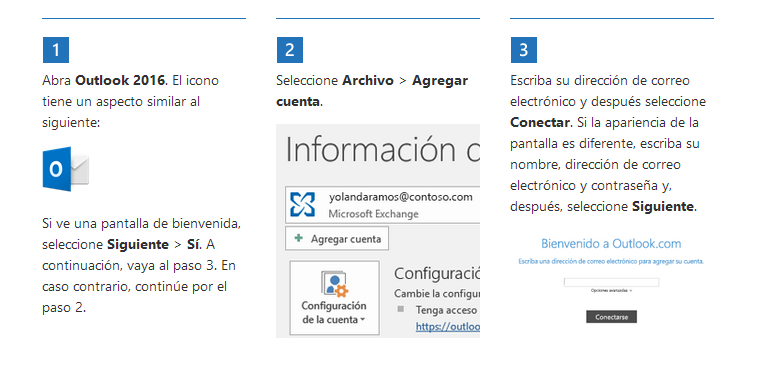
Task: Click the bold word Conectar in step 3
Action: 540,123
